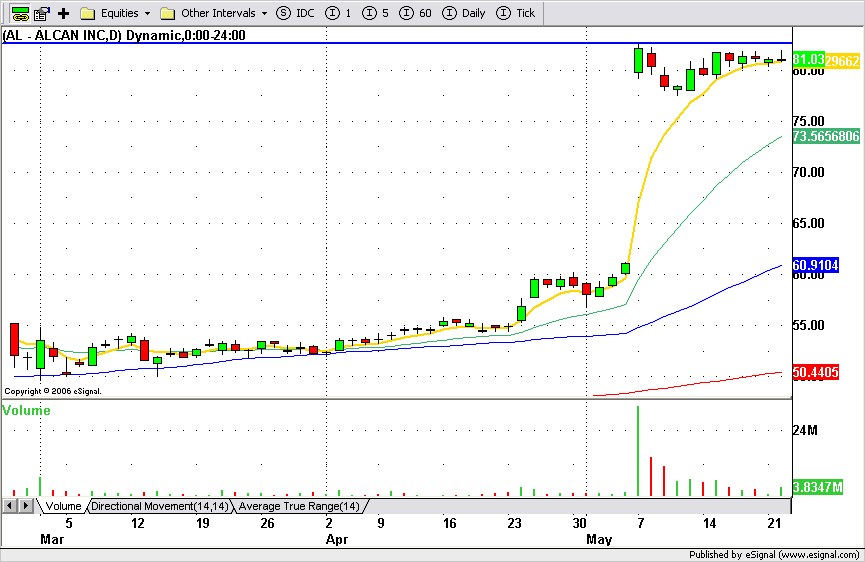This screenshot has width=865, height=562.
Task: Click the plus add icon
Action: (x=63, y=13)
